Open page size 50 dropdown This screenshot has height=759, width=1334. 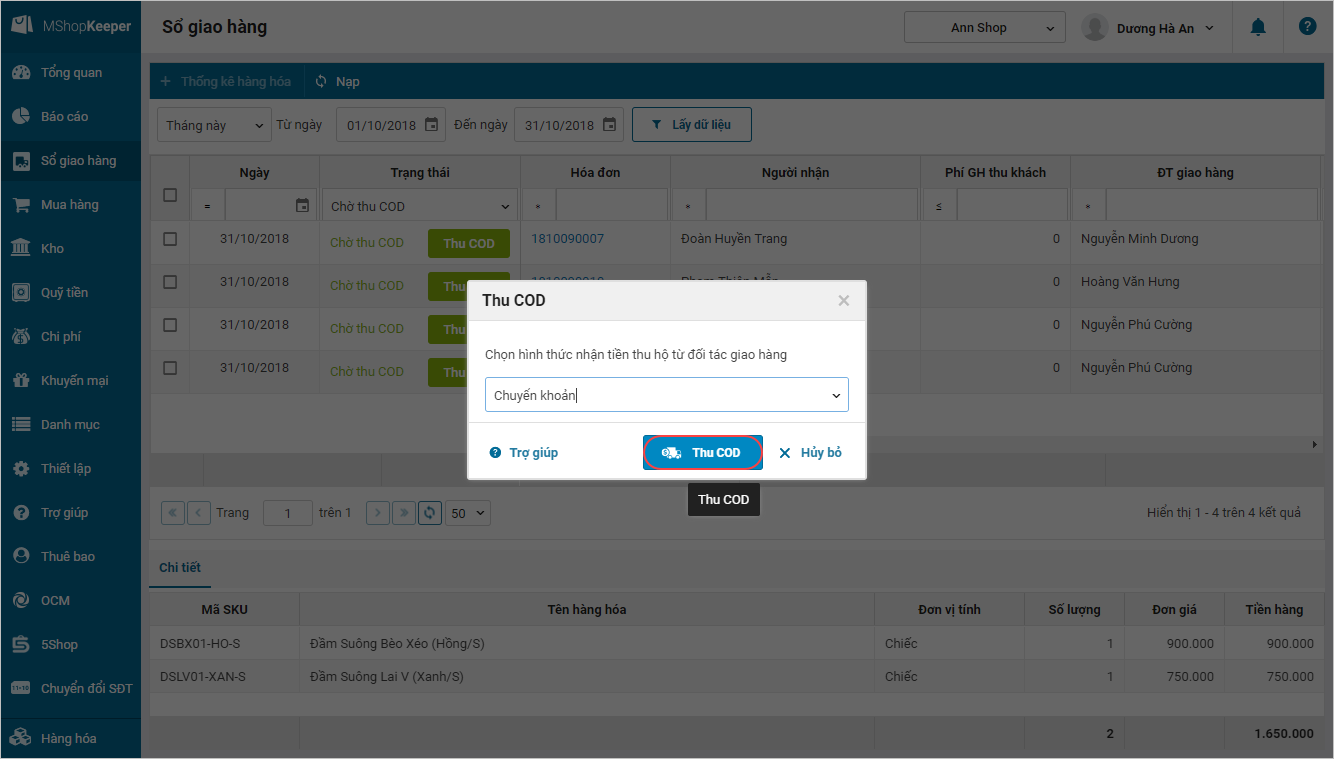(x=467, y=513)
